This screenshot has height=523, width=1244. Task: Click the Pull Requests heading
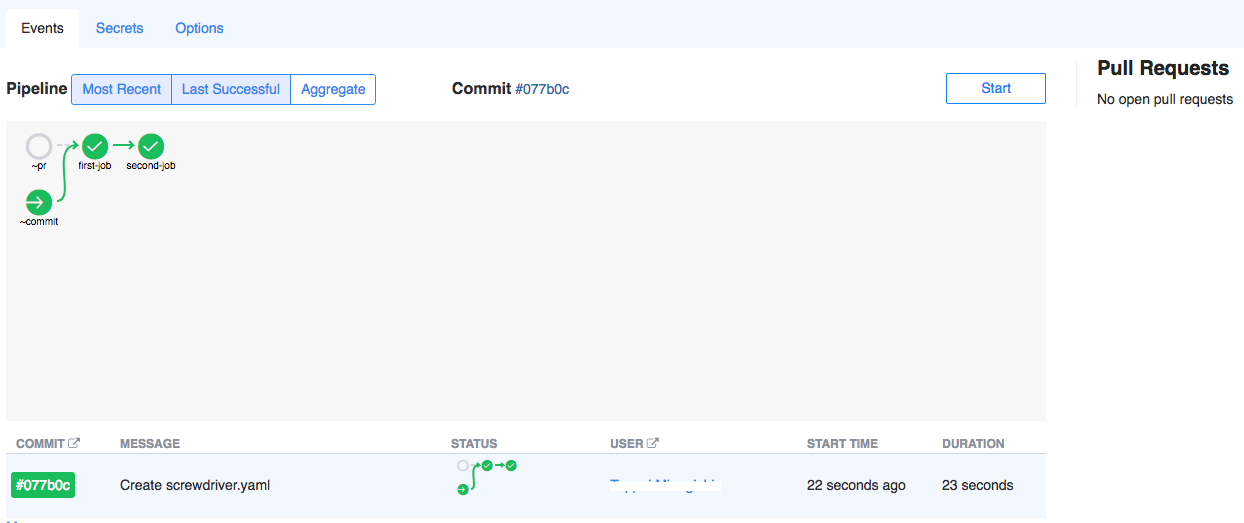tap(1163, 68)
